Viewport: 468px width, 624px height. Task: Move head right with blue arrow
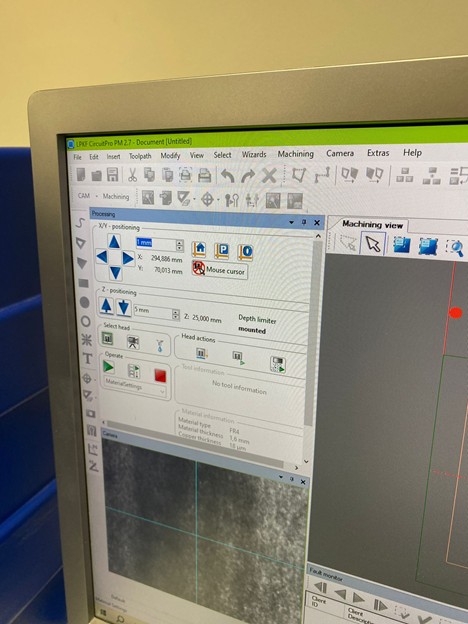tap(127, 258)
